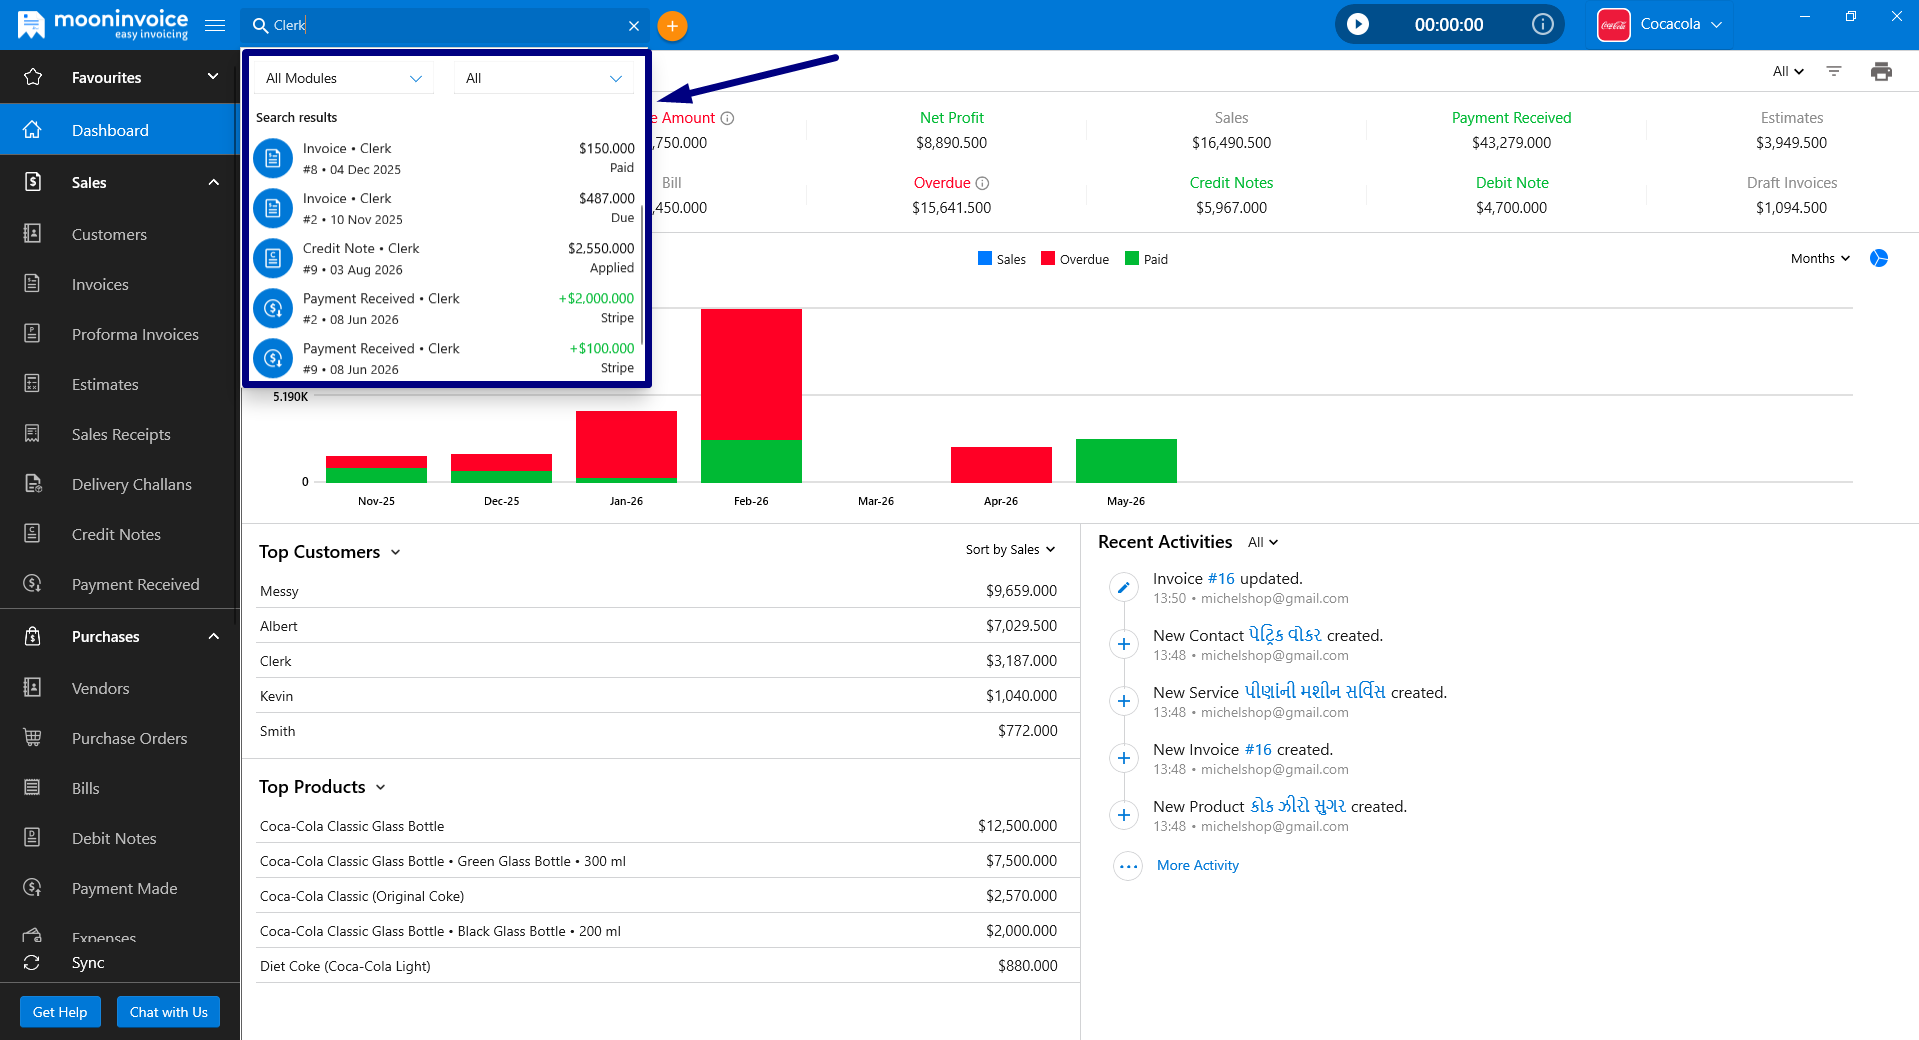Open the Invoice #8 Clerk search result
The image size is (1919, 1040).
pyautogui.click(x=444, y=158)
